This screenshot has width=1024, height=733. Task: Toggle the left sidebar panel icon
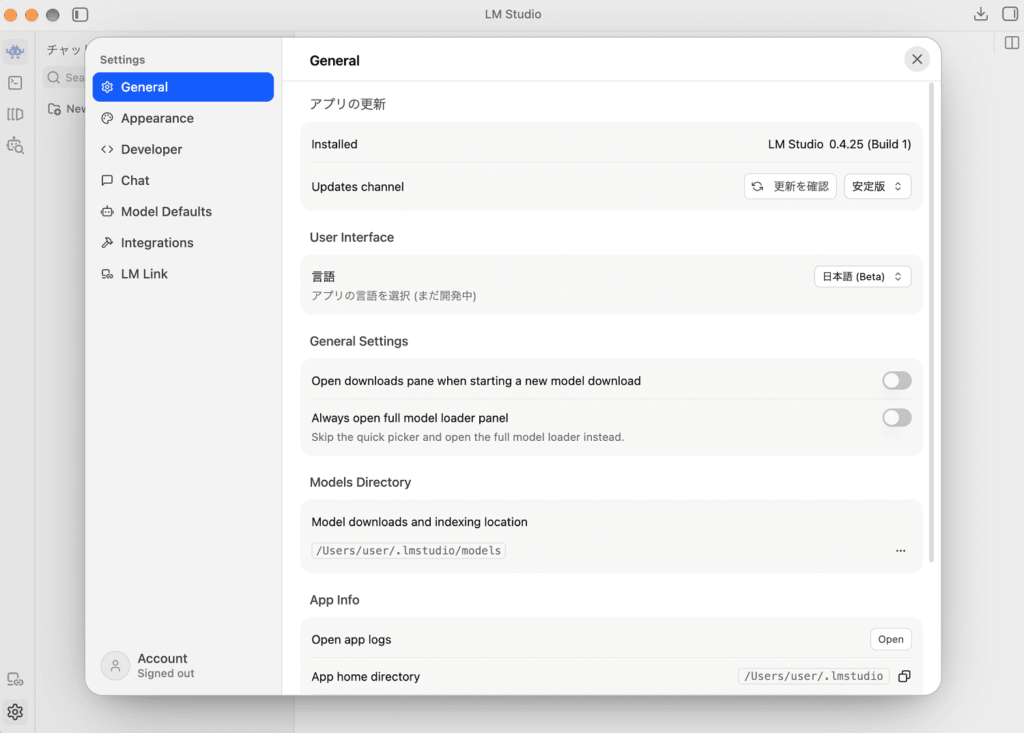coord(80,14)
